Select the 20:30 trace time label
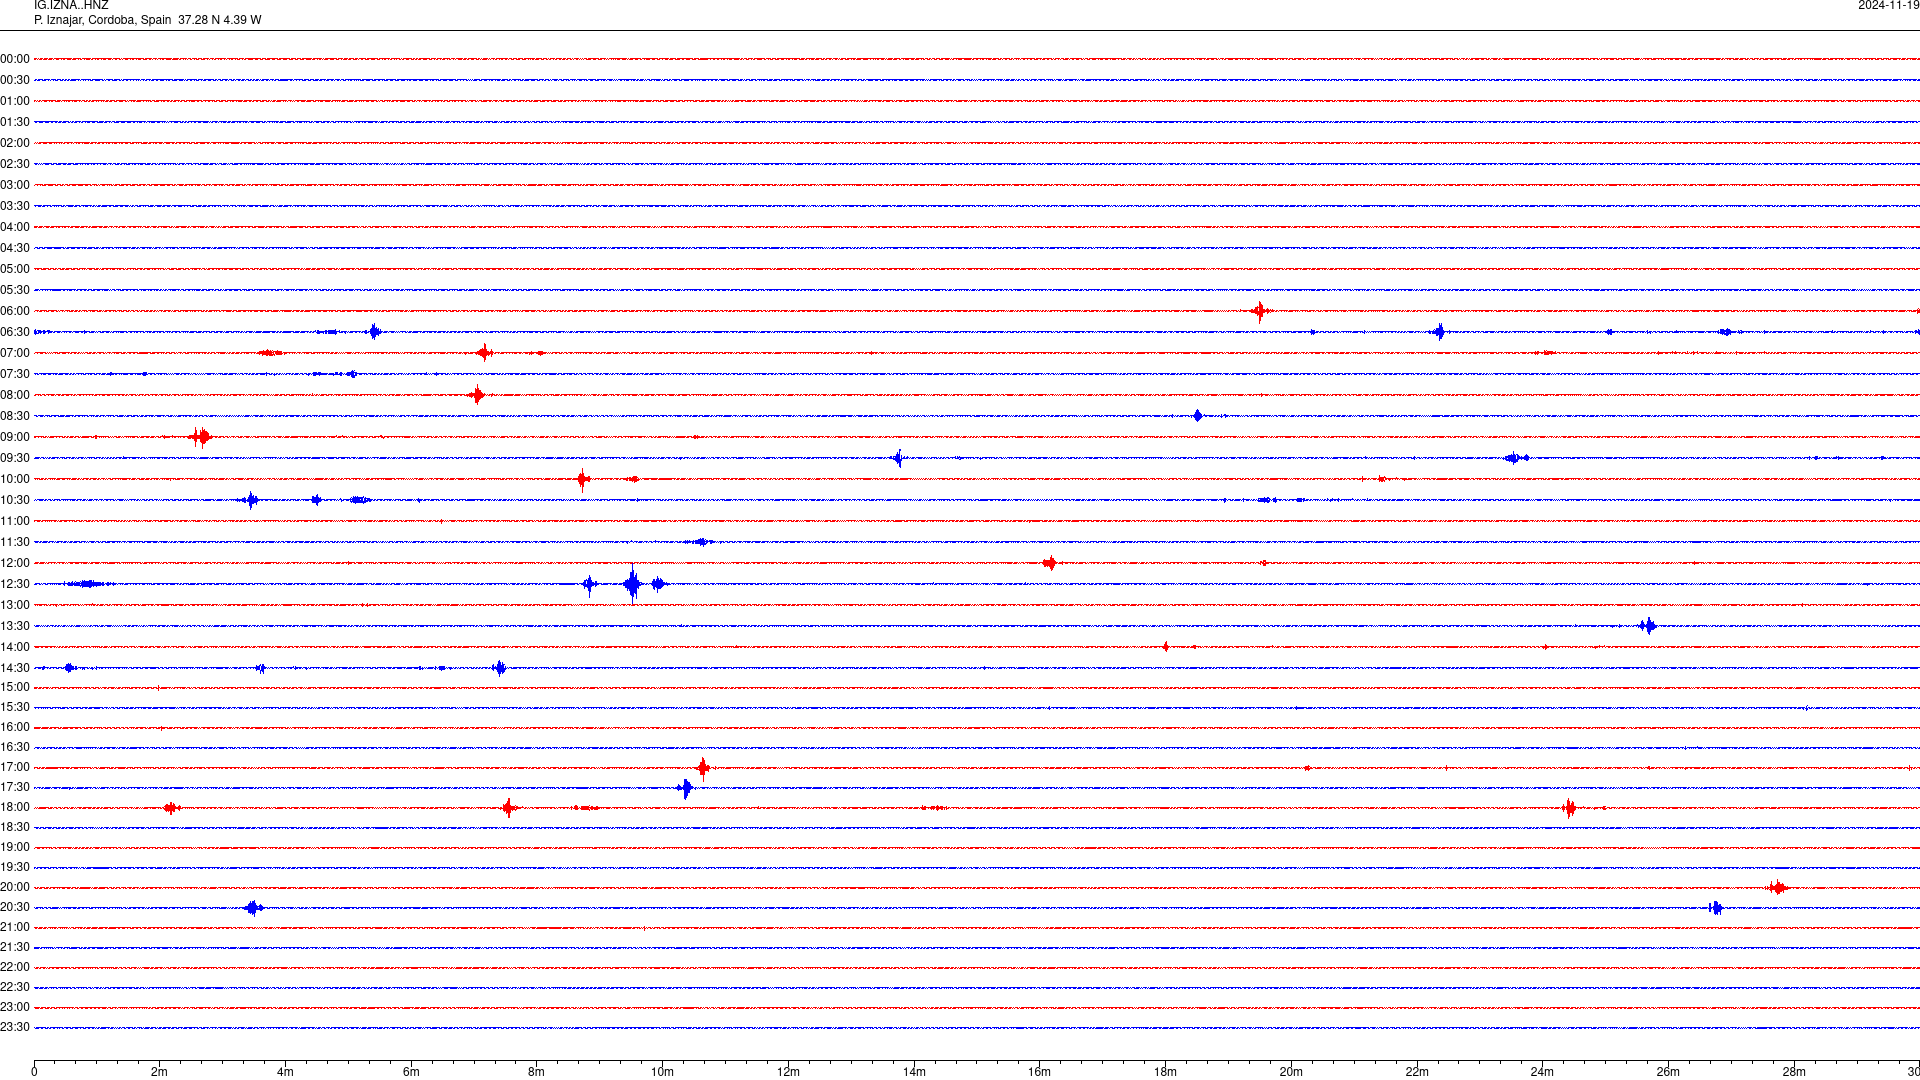Screen dimensions: 1920x1080 [15, 907]
